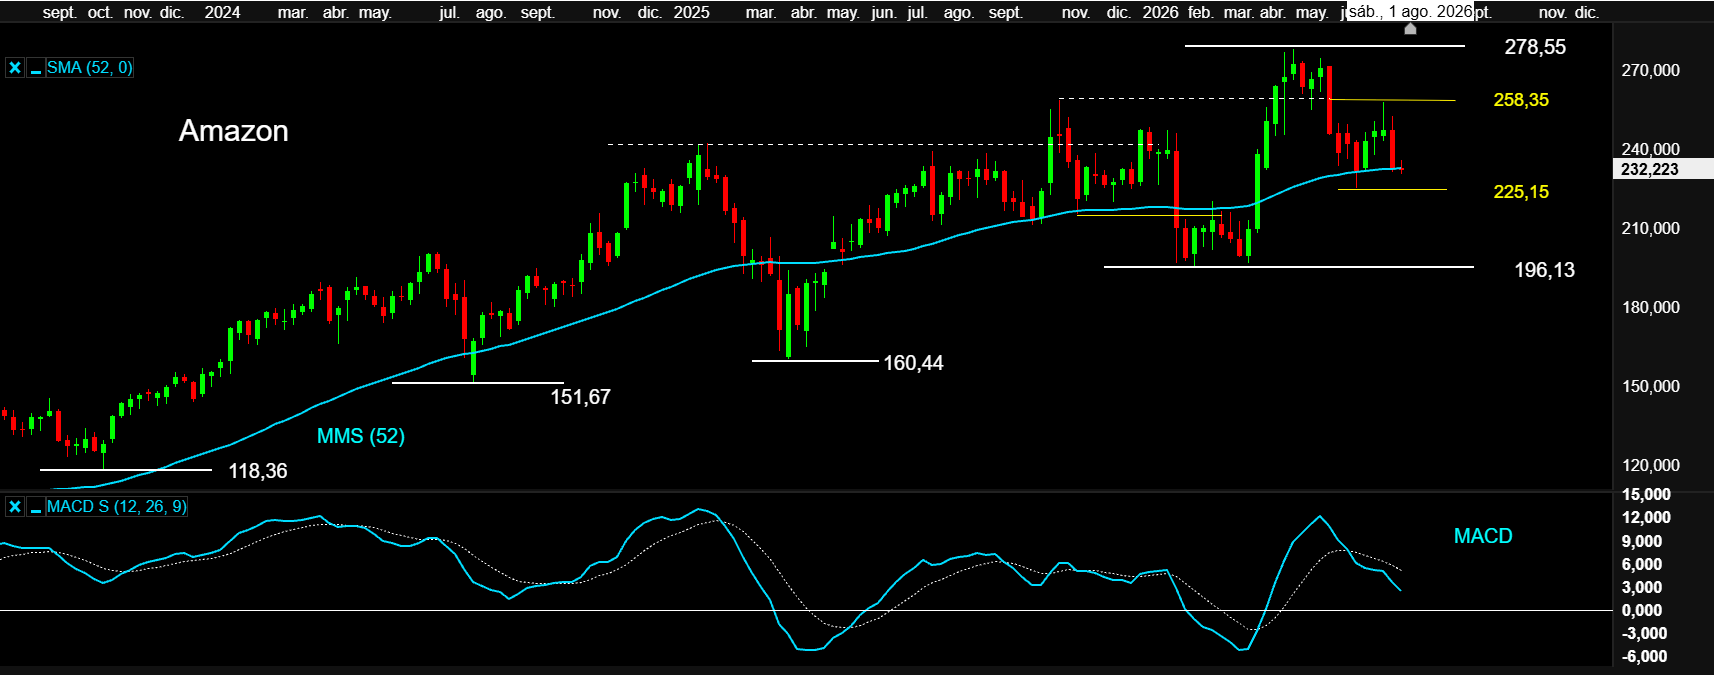The width and height of the screenshot is (1714, 675).
Task: Click the '210,000' price axis label
Action: click(1651, 228)
